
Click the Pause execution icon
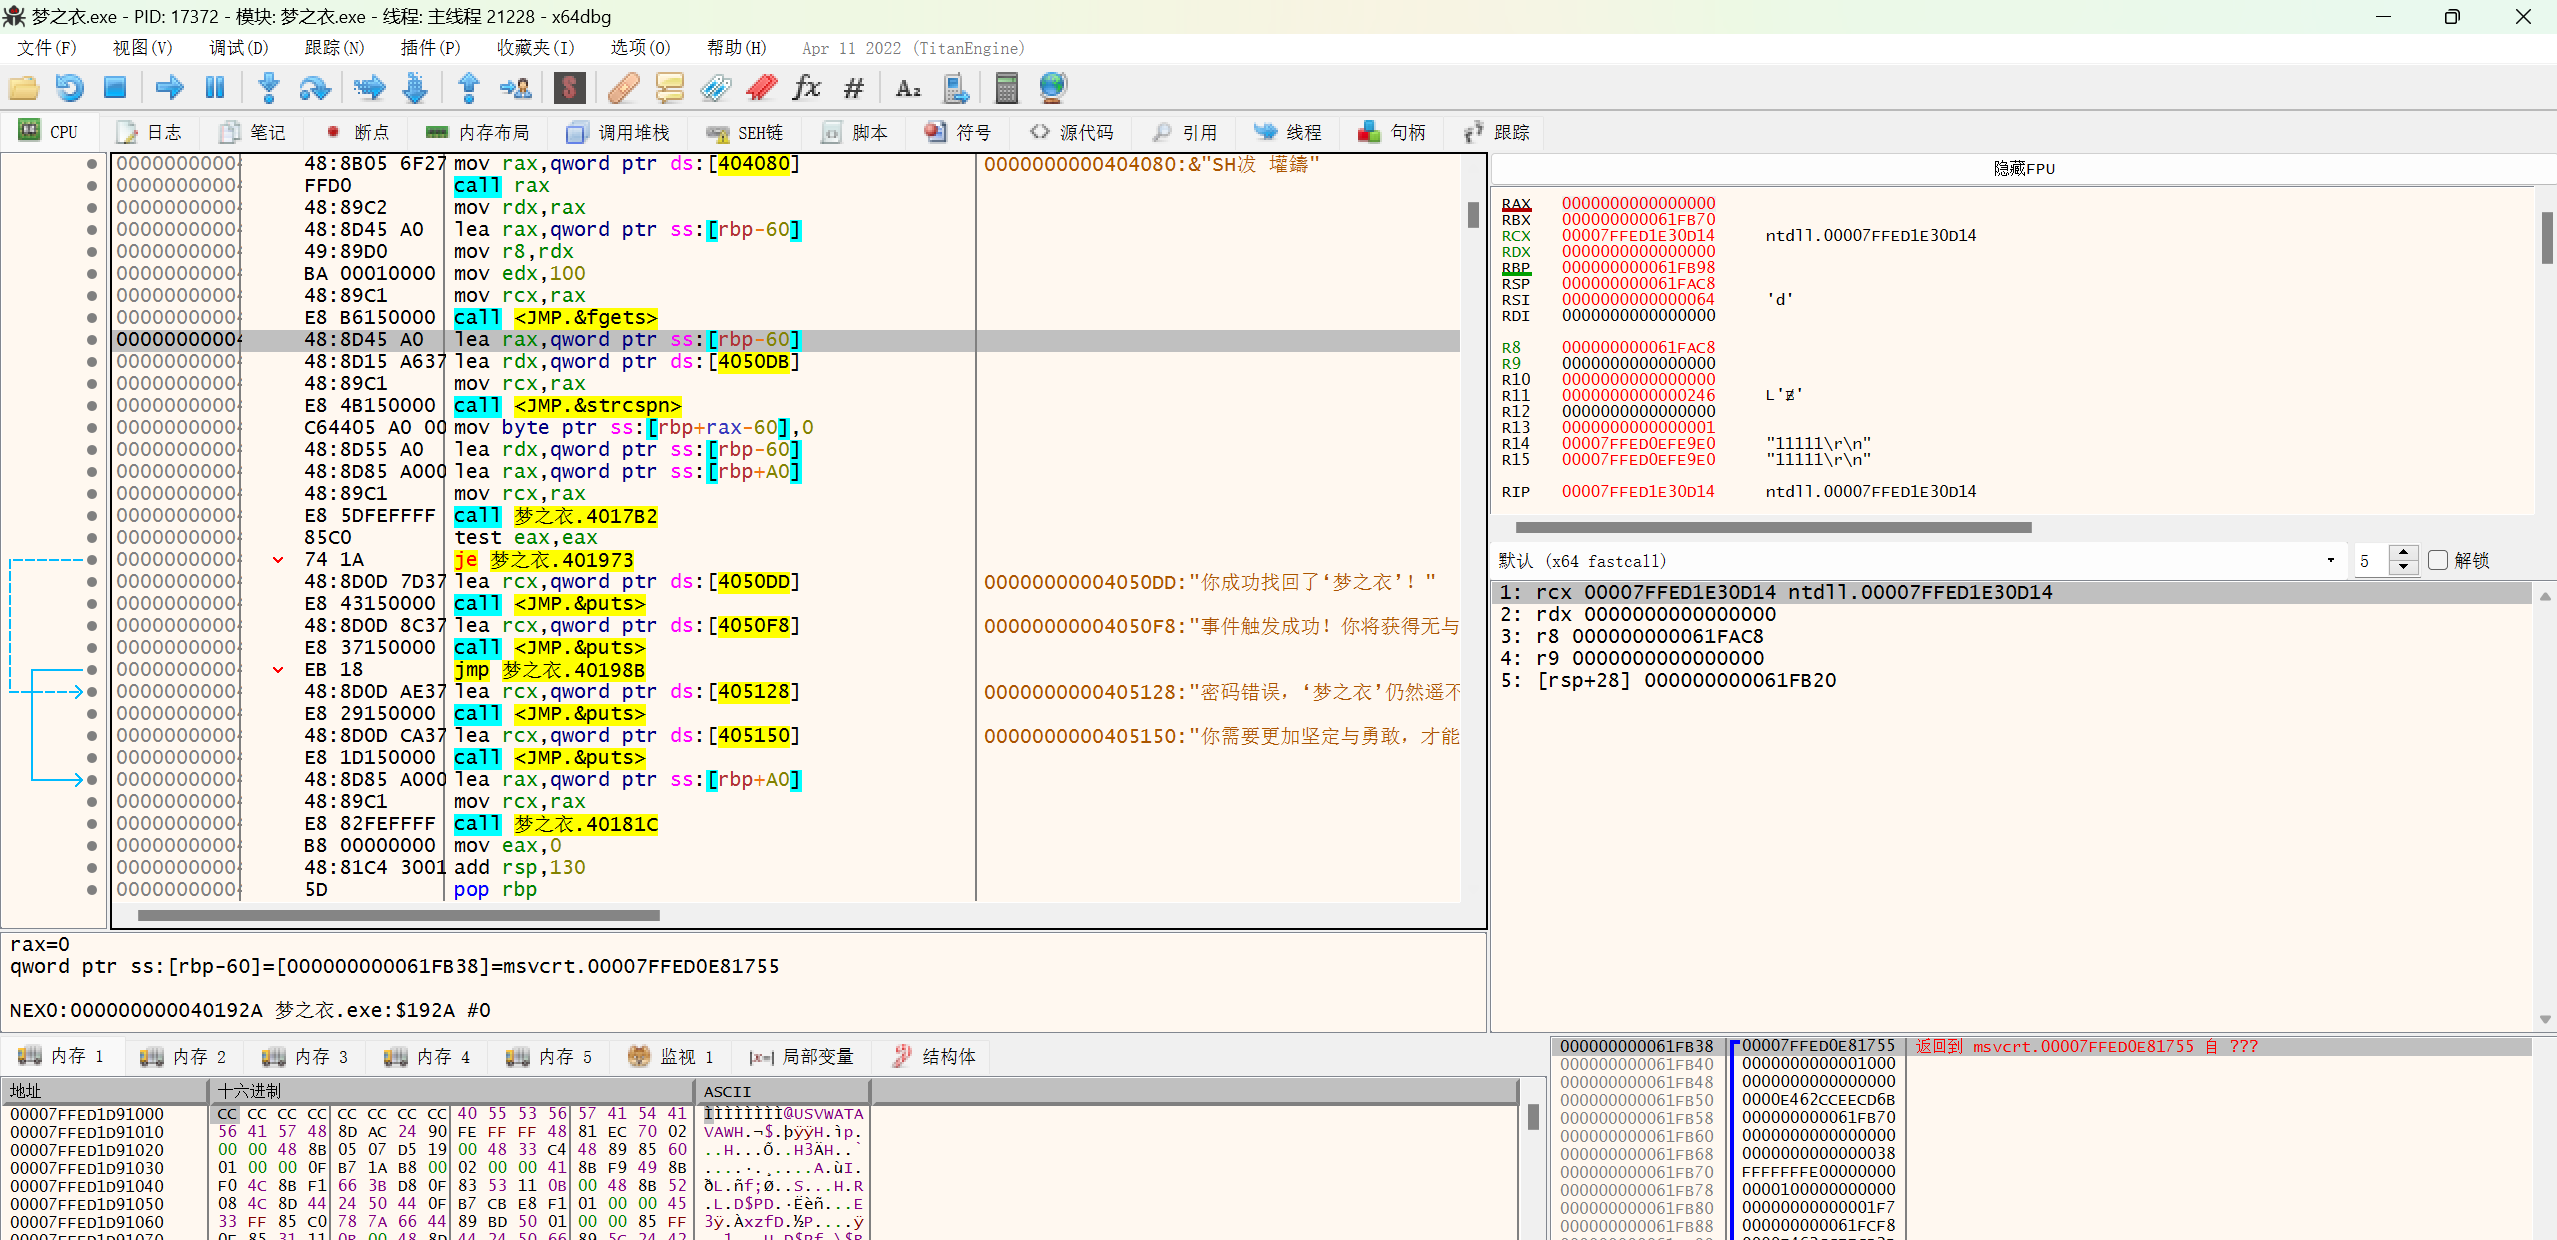click(x=215, y=88)
